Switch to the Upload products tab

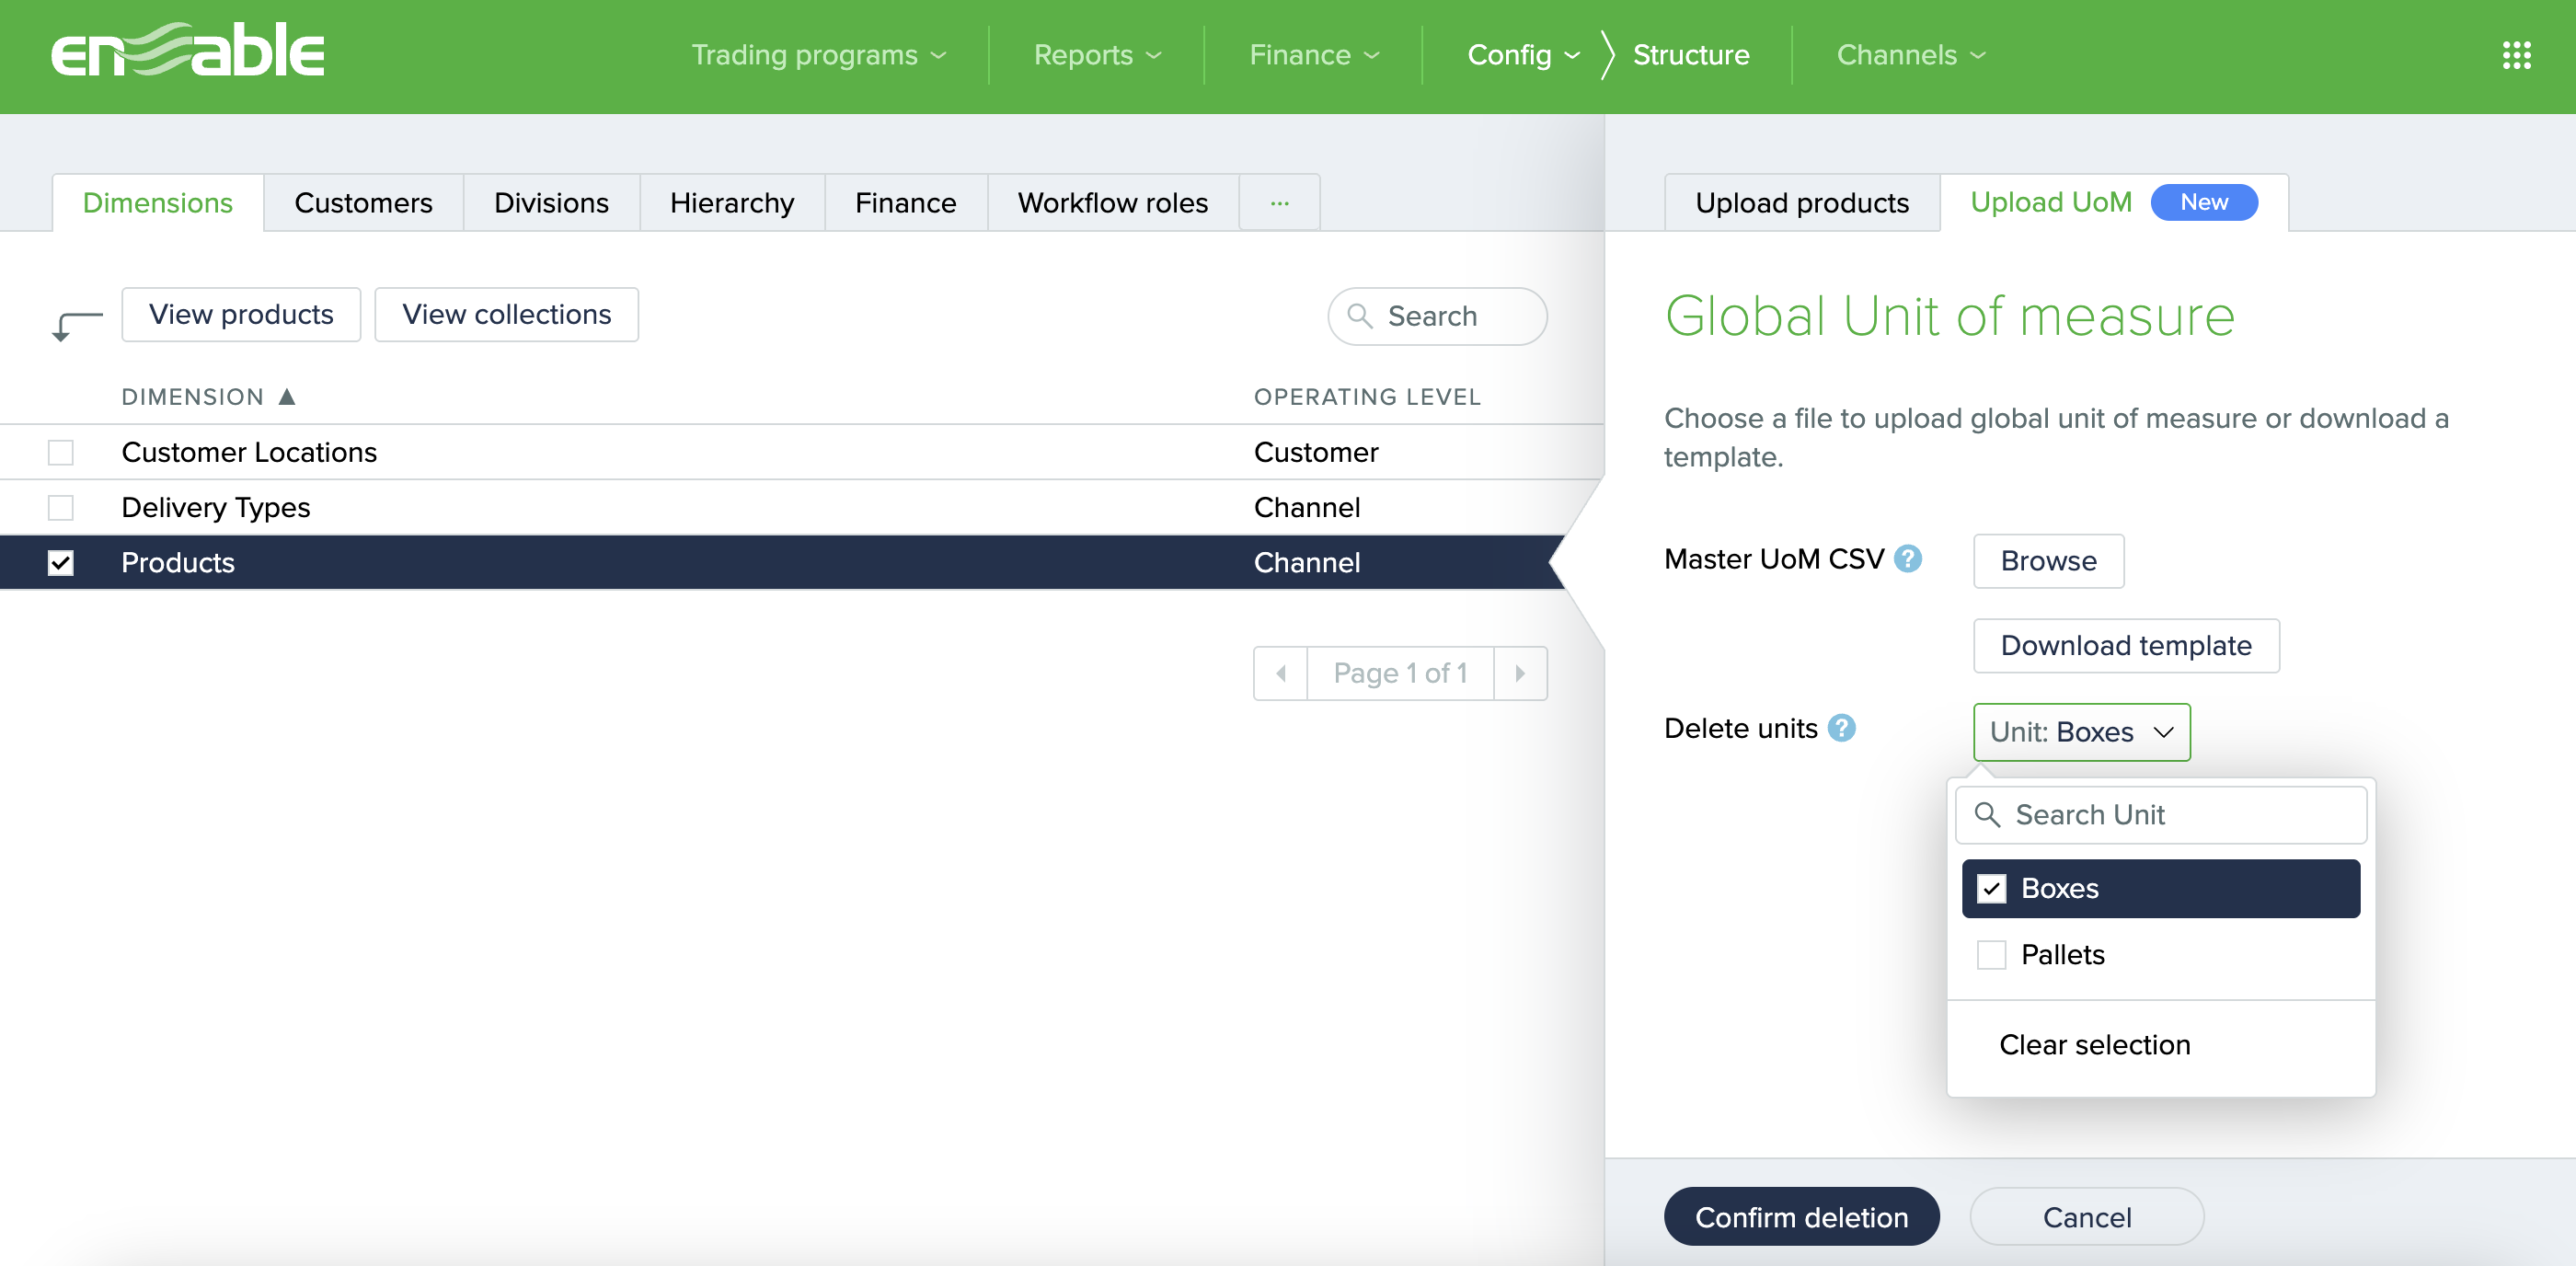(1801, 203)
